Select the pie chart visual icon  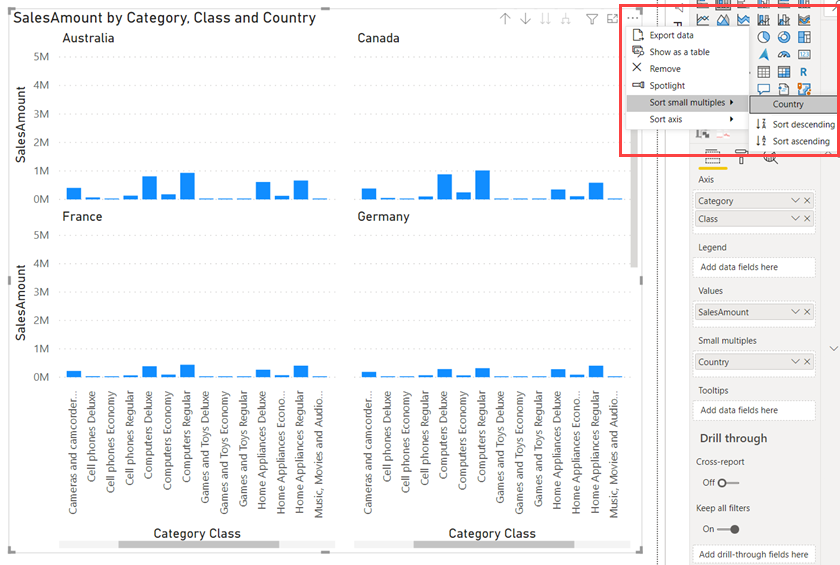[x=763, y=37]
